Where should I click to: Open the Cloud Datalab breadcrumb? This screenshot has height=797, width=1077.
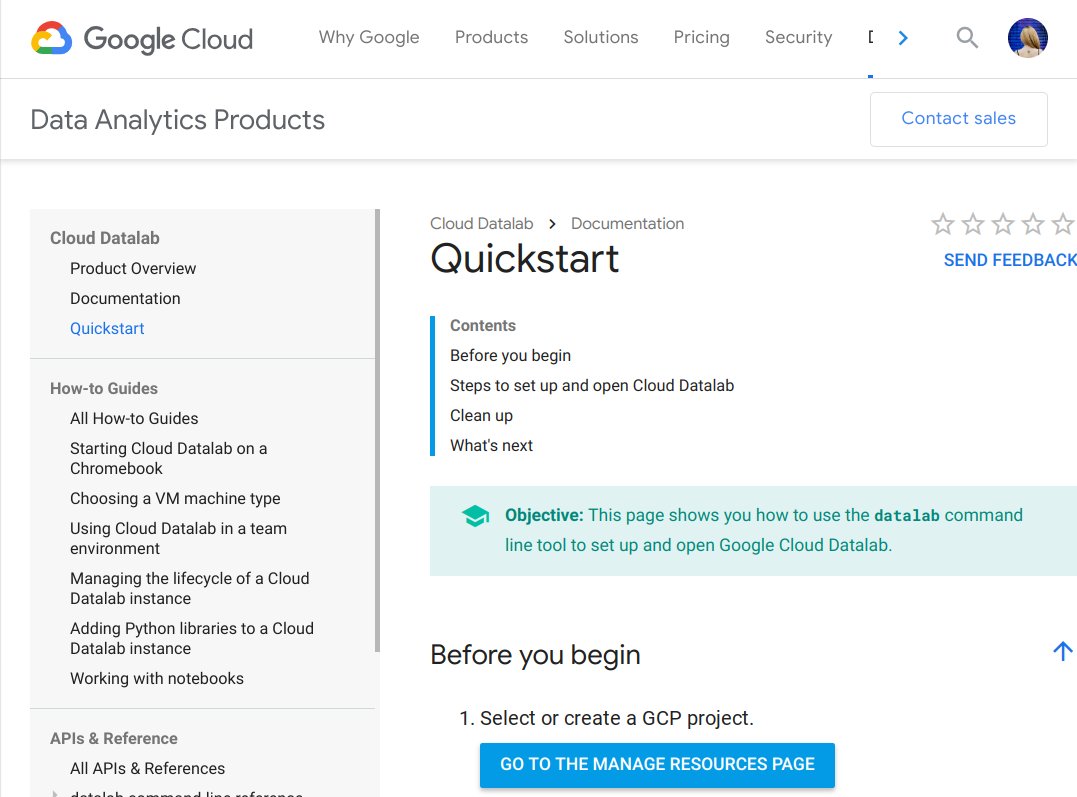point(481,223)
